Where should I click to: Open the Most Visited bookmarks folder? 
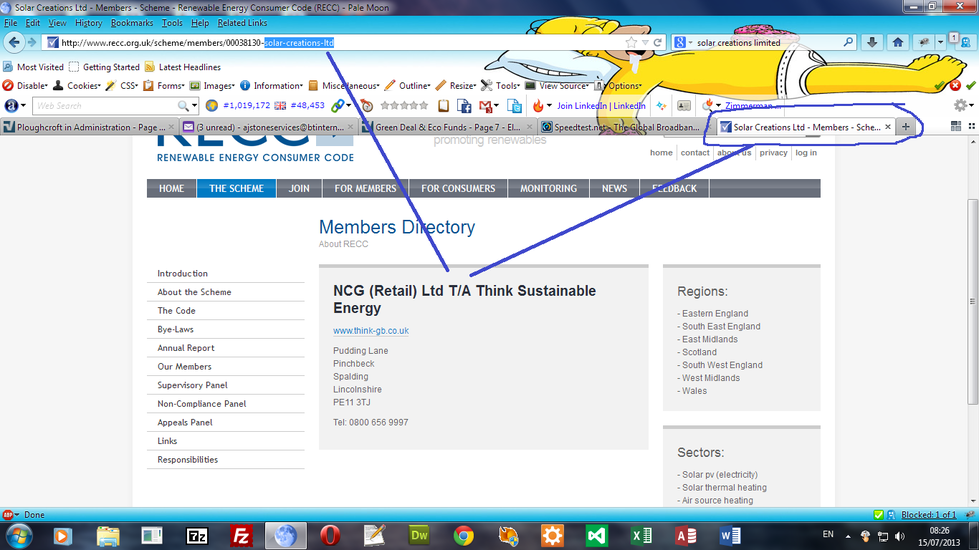(x=34, y=67)
